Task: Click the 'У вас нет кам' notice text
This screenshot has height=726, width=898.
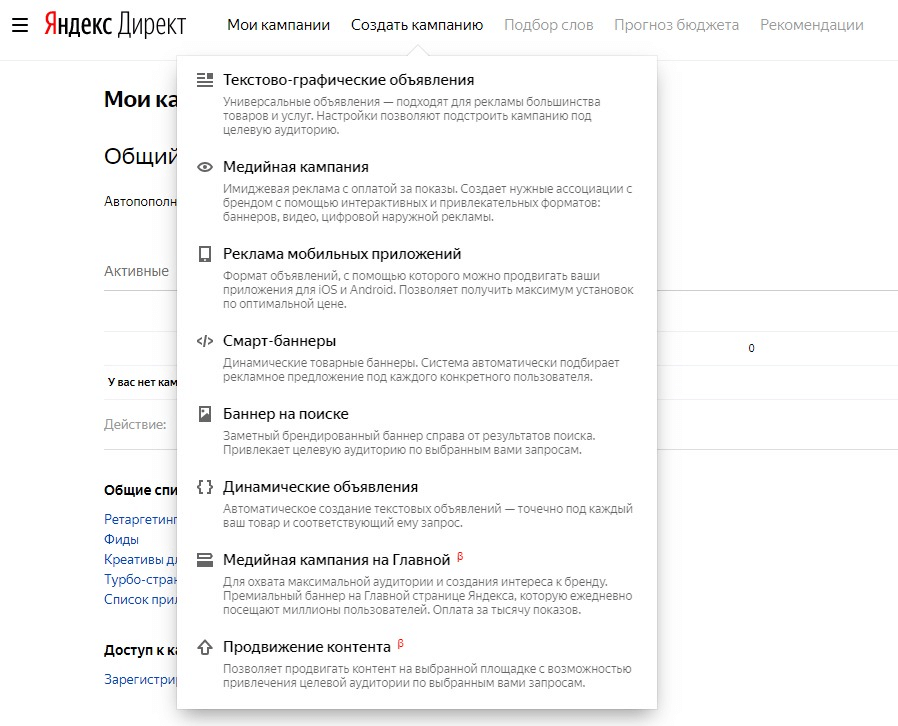Action: coord(142,382)
